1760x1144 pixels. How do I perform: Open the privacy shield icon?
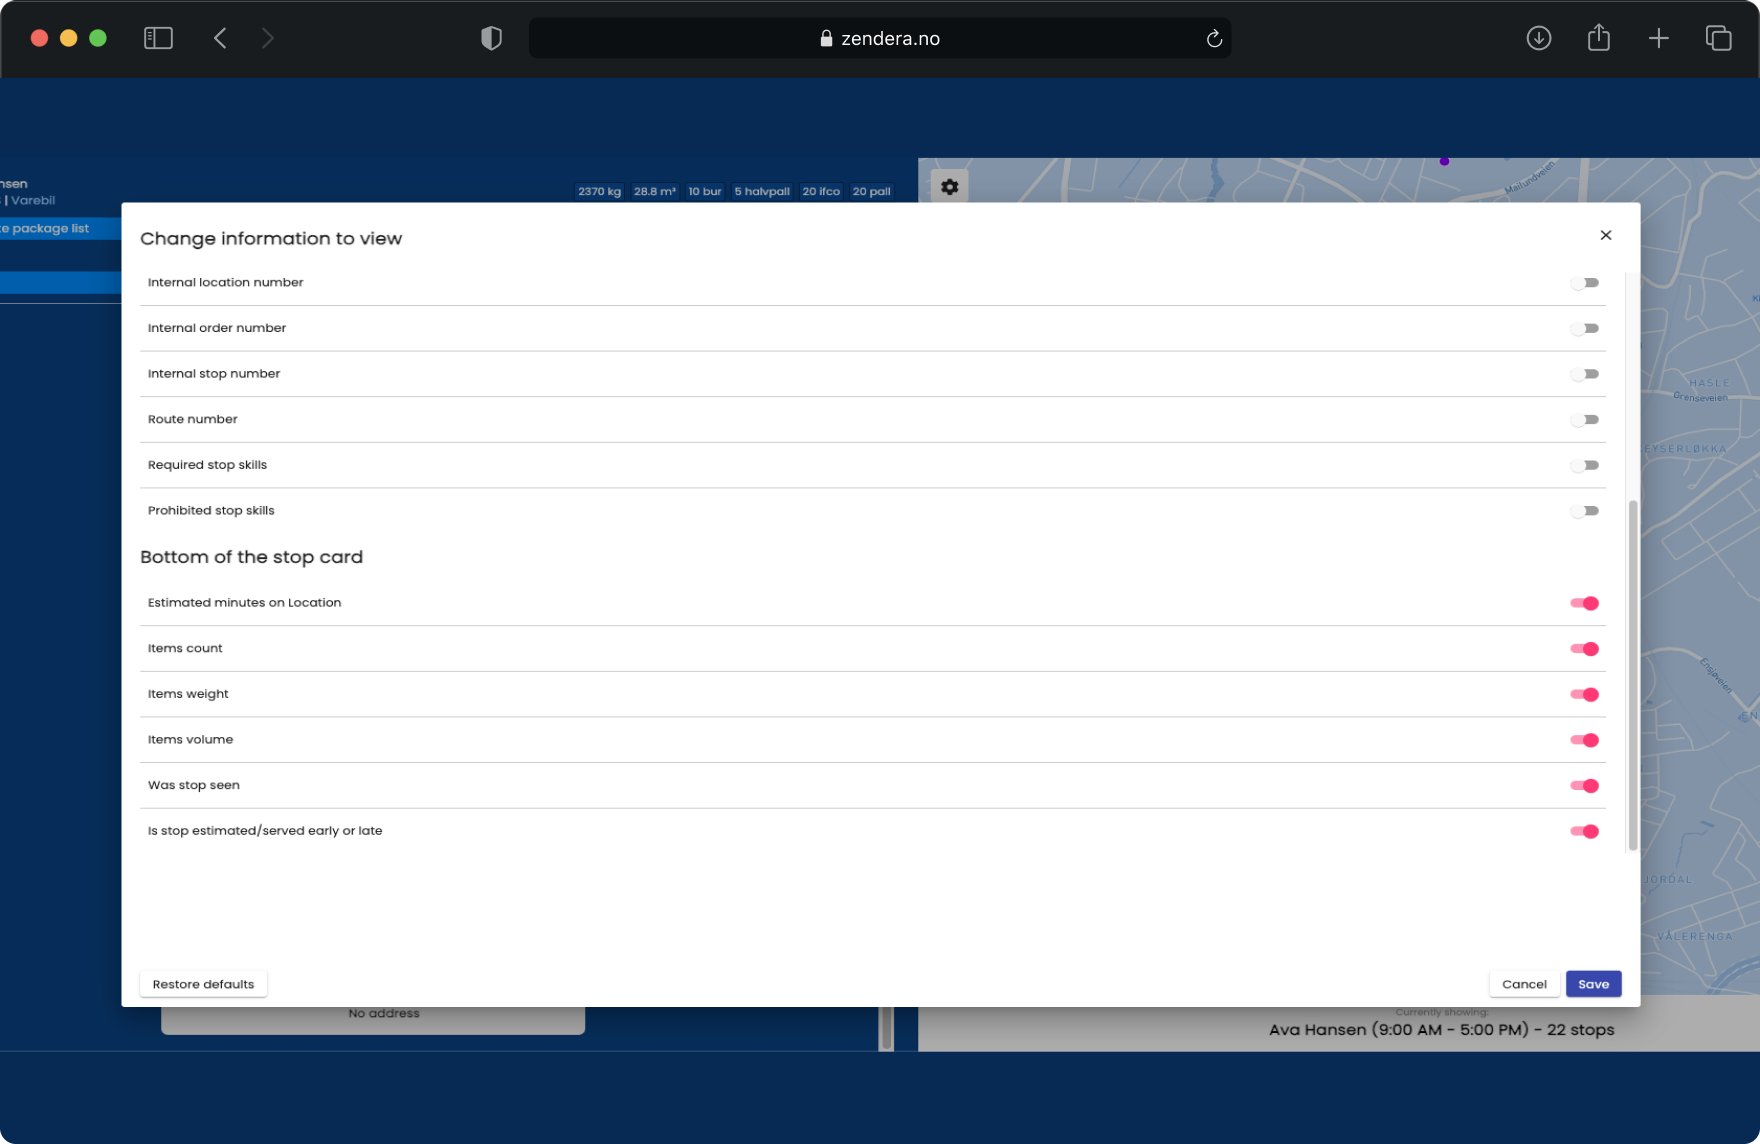coord(491,38)
